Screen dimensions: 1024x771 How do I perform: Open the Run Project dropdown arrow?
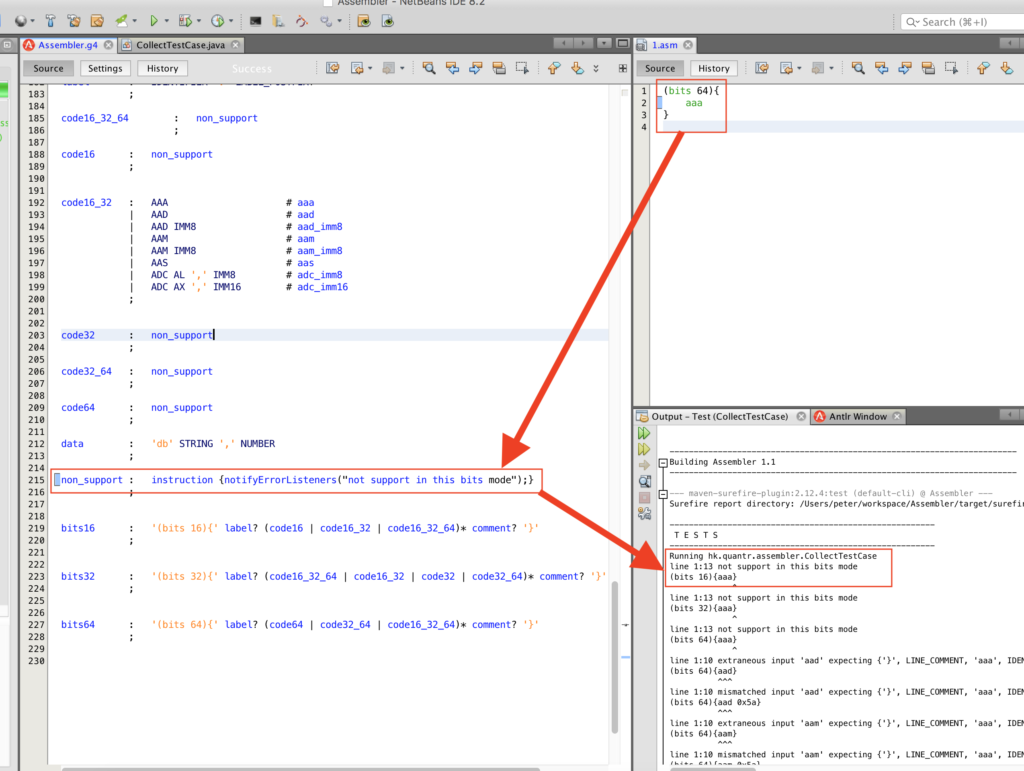[x=167, y=22]
